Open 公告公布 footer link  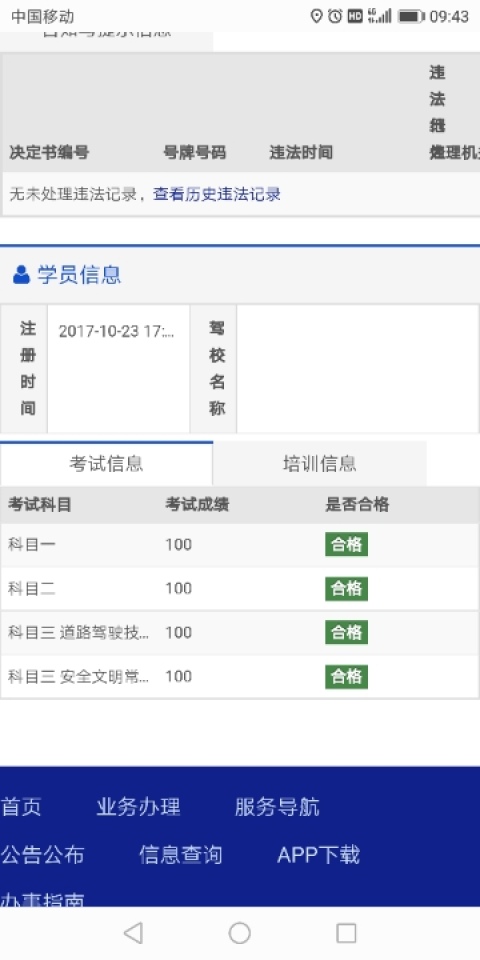[42, 855]
